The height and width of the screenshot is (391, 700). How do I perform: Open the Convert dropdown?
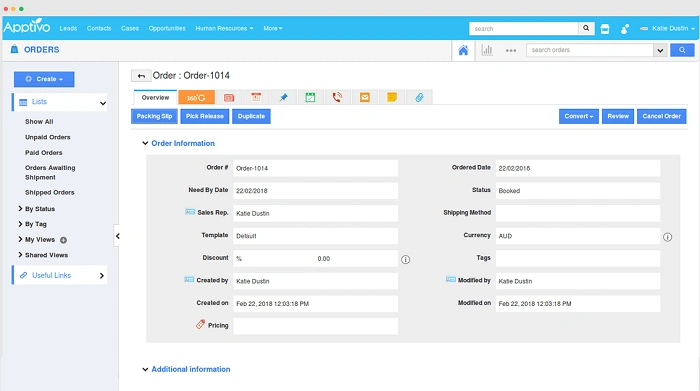click(x=579, y=116)
